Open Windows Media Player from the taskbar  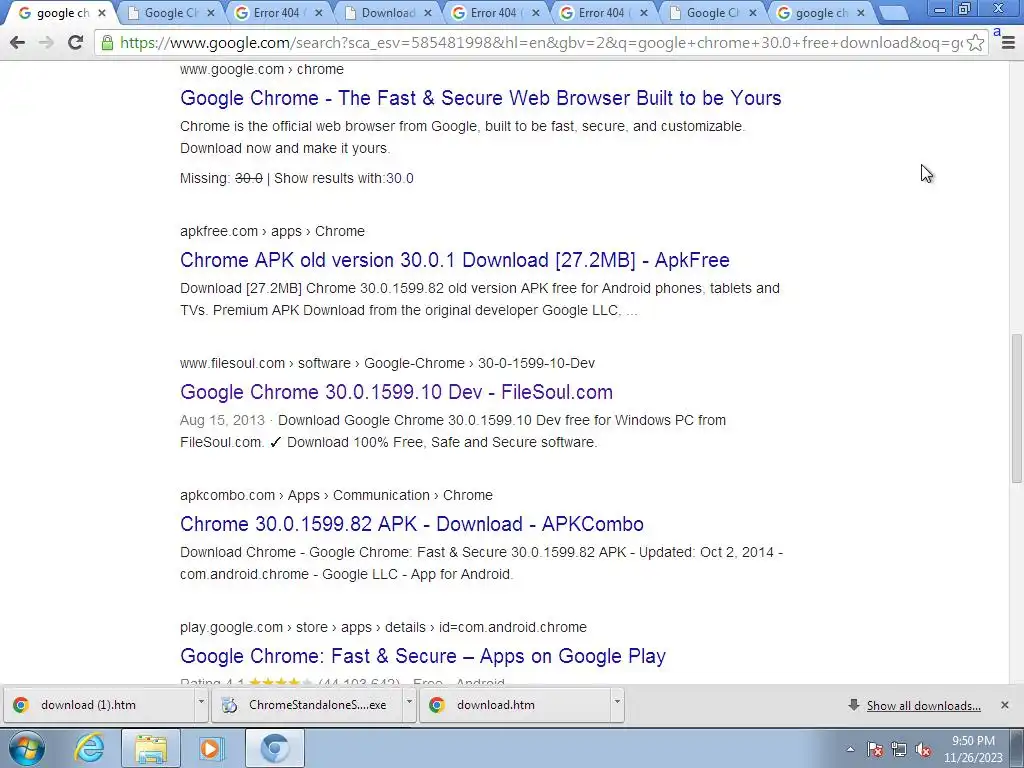(x=210, y=748)
